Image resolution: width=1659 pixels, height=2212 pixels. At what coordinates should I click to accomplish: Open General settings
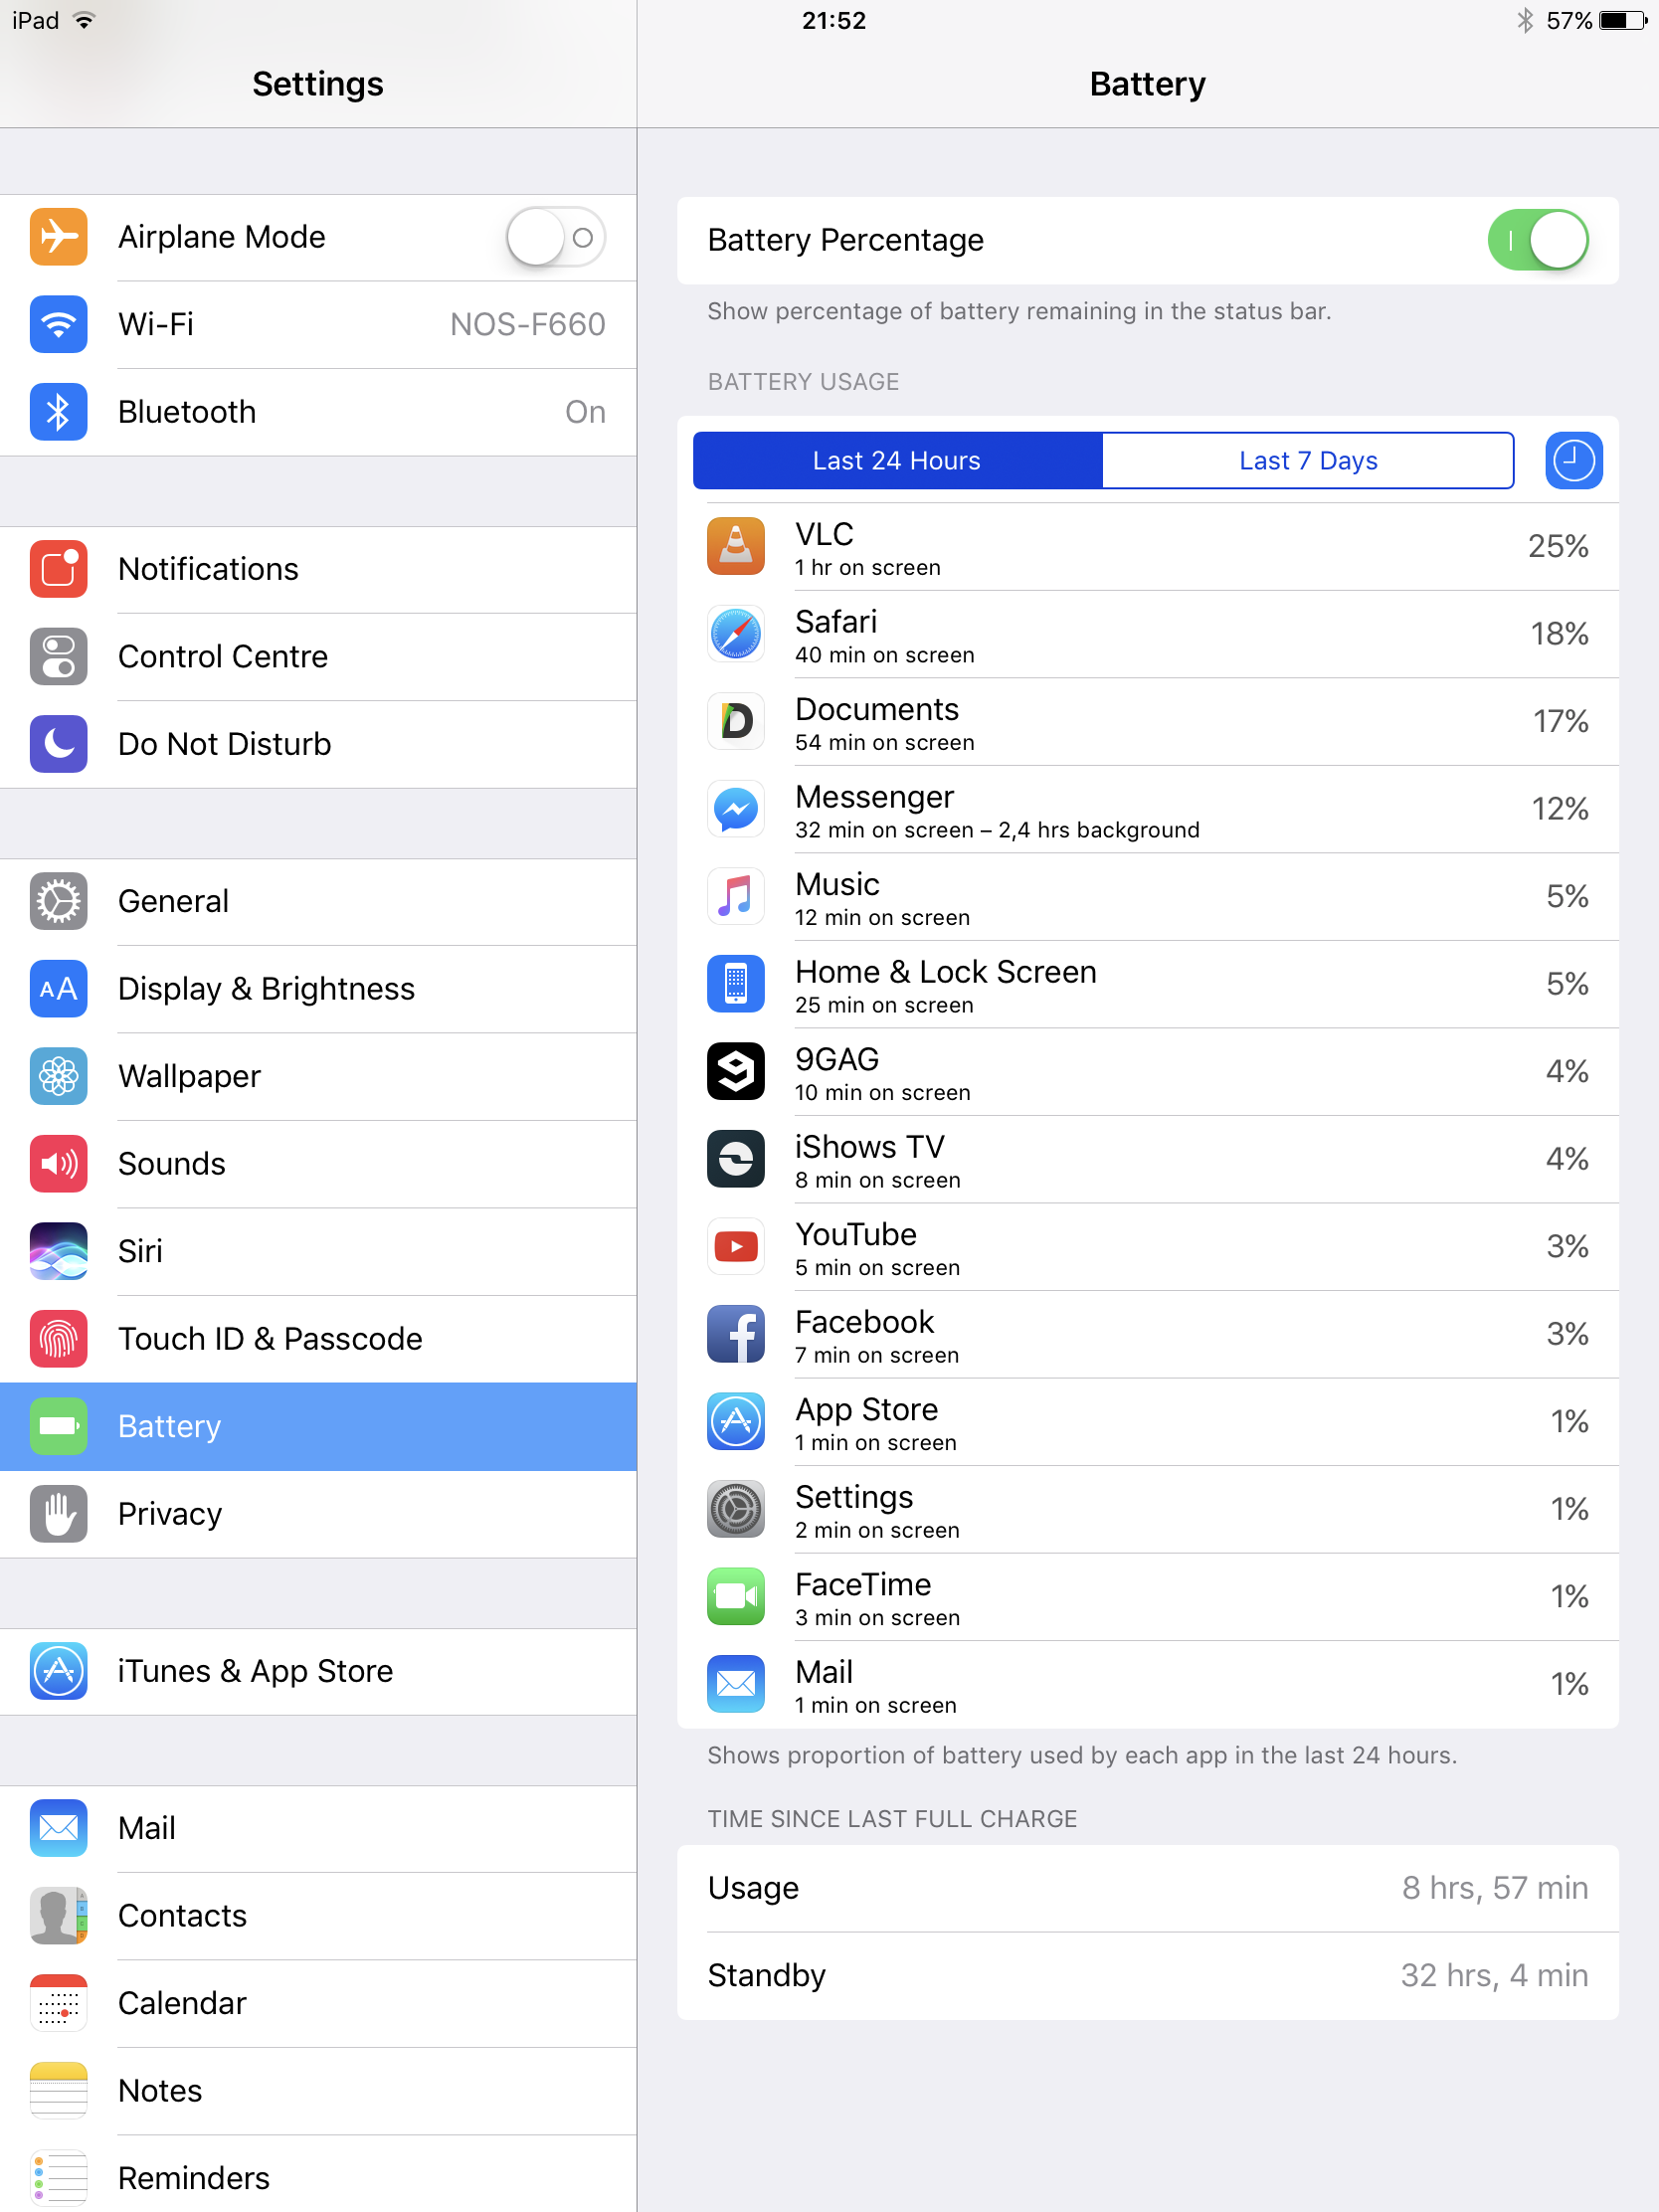pyautogui.click(x=318, y=901)
